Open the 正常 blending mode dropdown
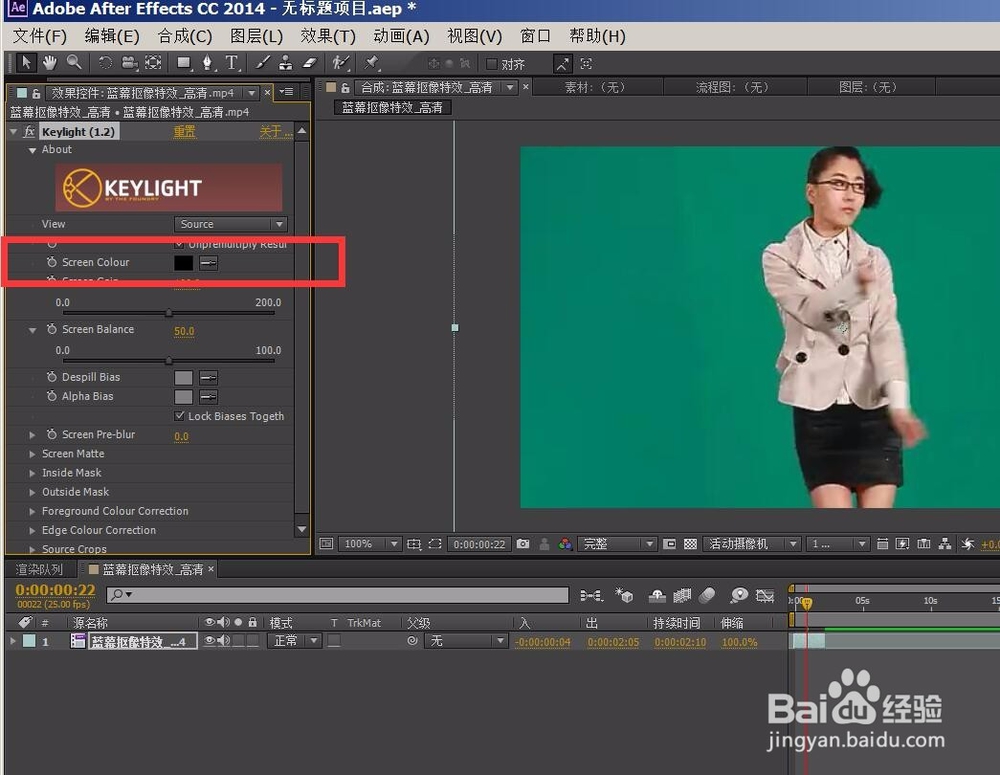Image resolution: width=1000 pixels, height=775 pixels. click(x=295, y=640)
